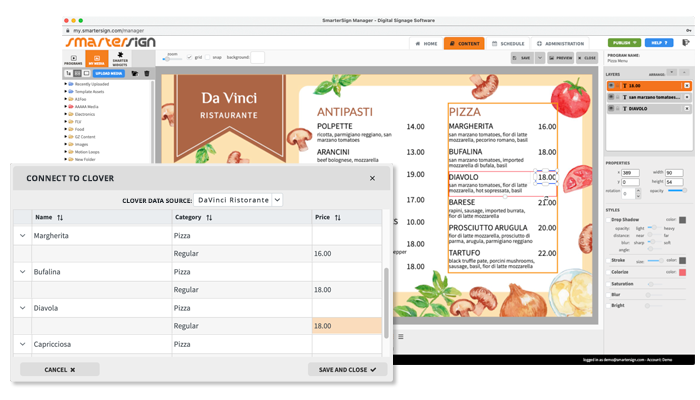Image resolution: width=700 pixels, height=400 pixels.
Task: Select the grid thumbnail view icon in media panel
Action: coord(77,73)
